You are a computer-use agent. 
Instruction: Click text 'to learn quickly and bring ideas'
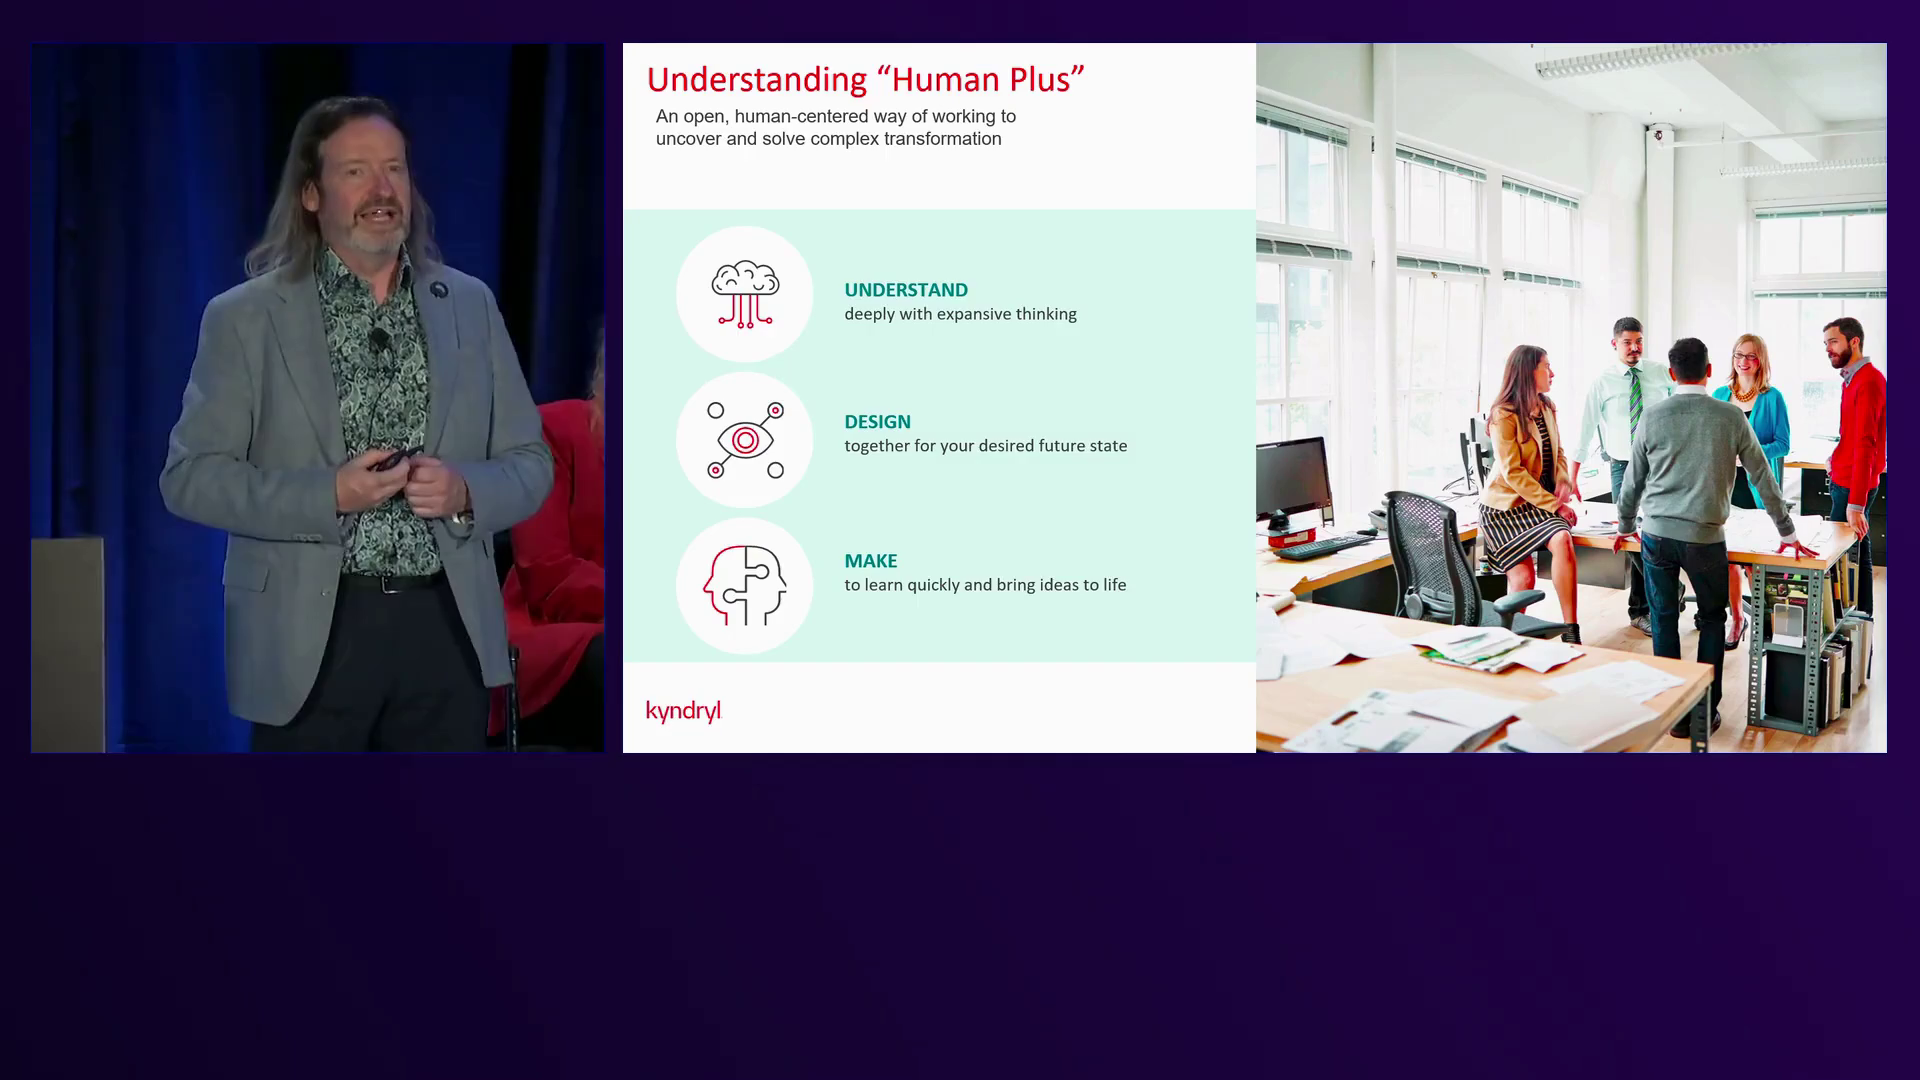tap(985, 585)
